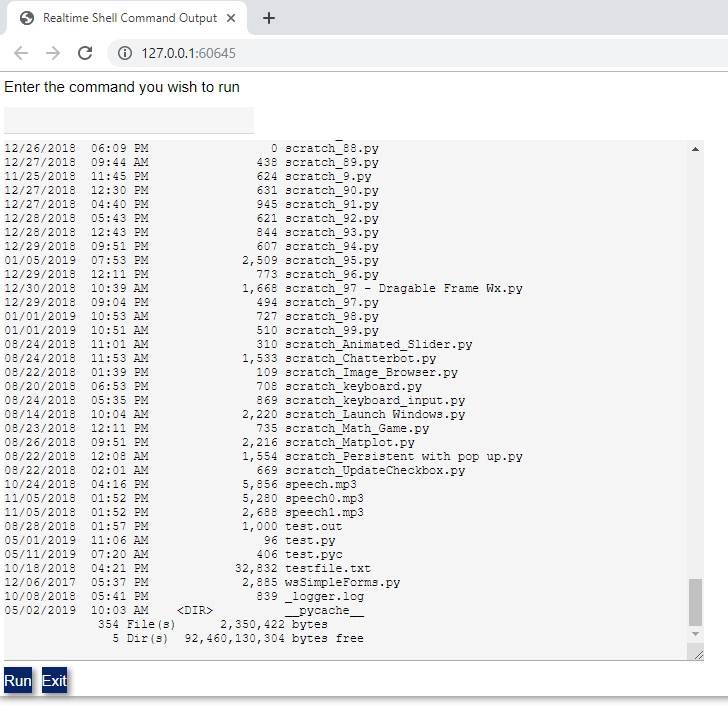Click the '354 File(s)' summary text
Screen dimensions: 728x720
tap(136, 624)
